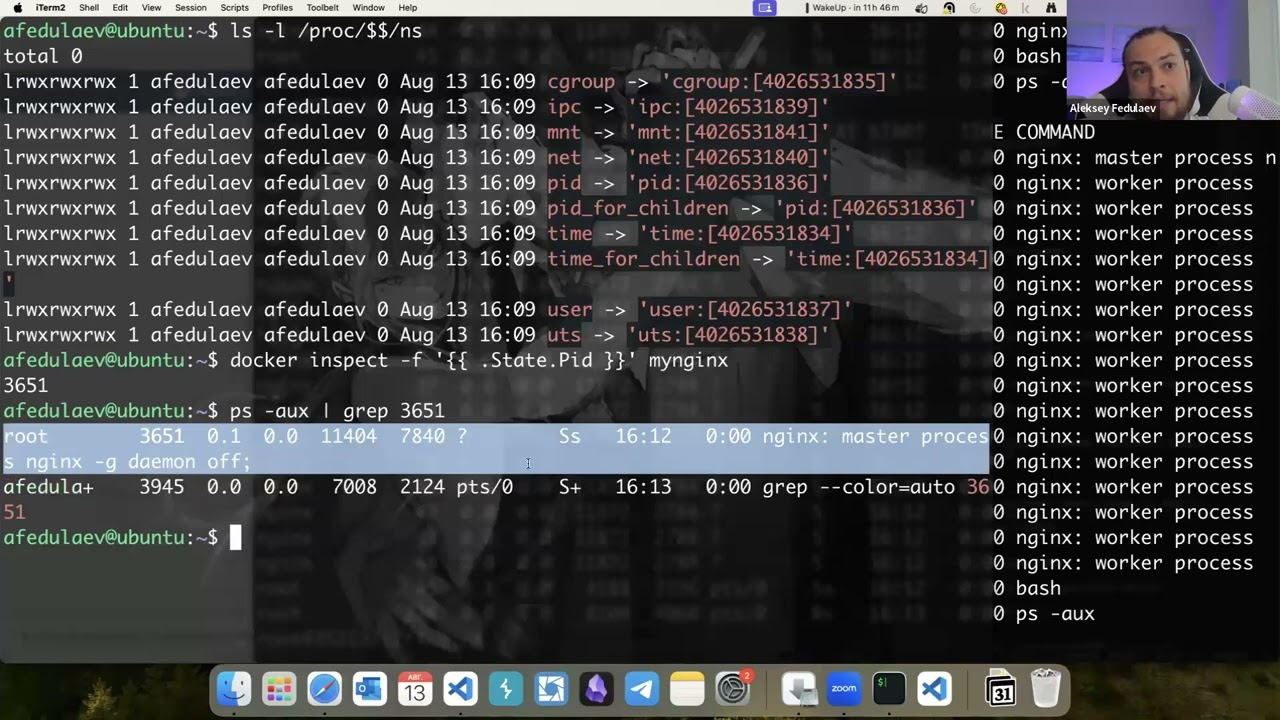Open the calendar document stack in Dock
The image size is (1280, 720).
(x=1000, y=689)
